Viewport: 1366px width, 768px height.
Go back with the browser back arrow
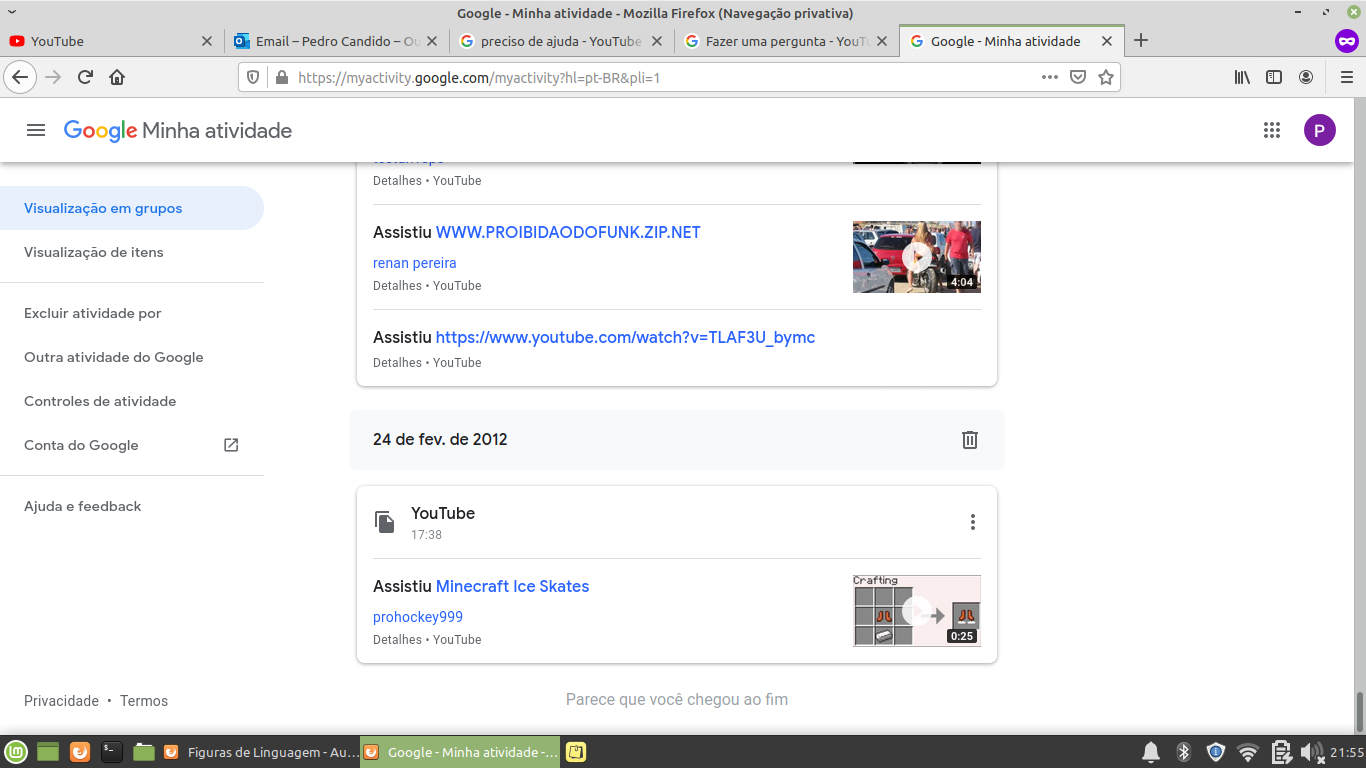tap(20, 77)
